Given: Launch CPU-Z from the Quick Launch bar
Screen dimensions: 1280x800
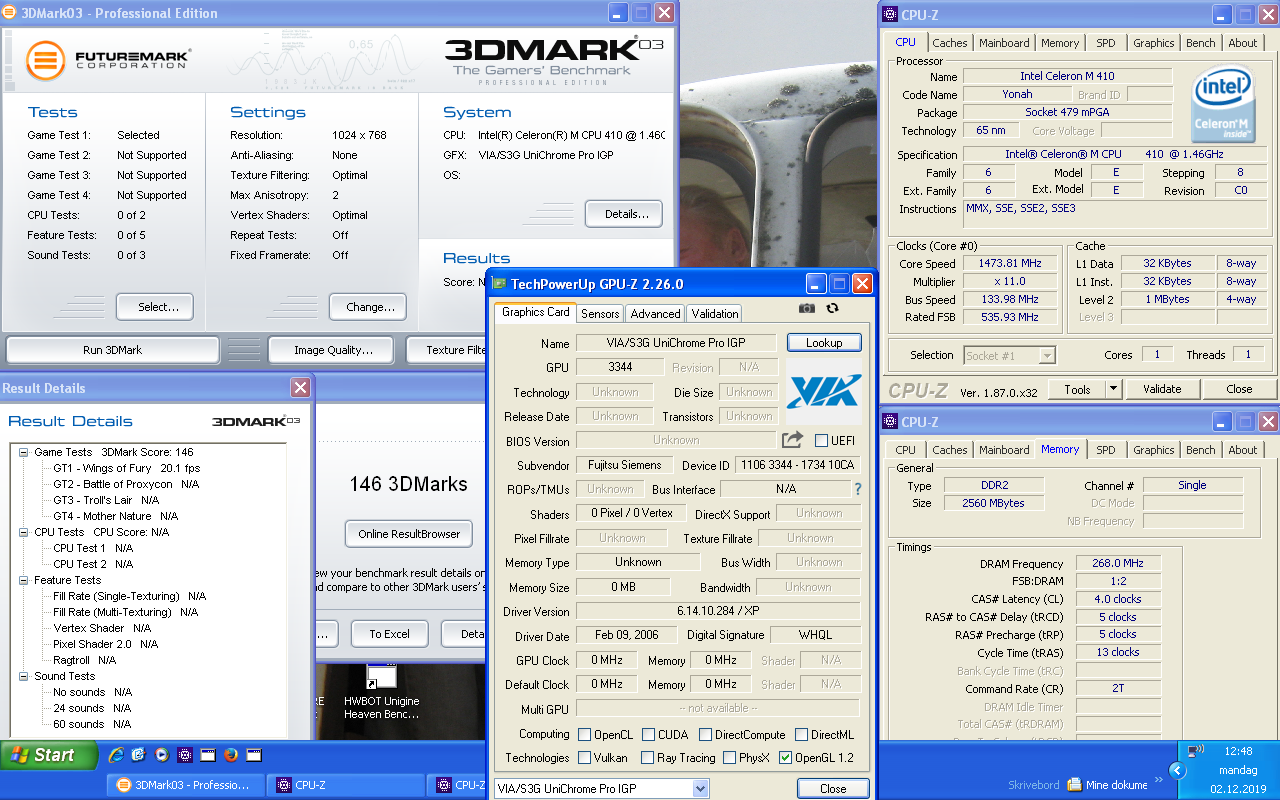Looking at the screenshot, I should point(185,755).
